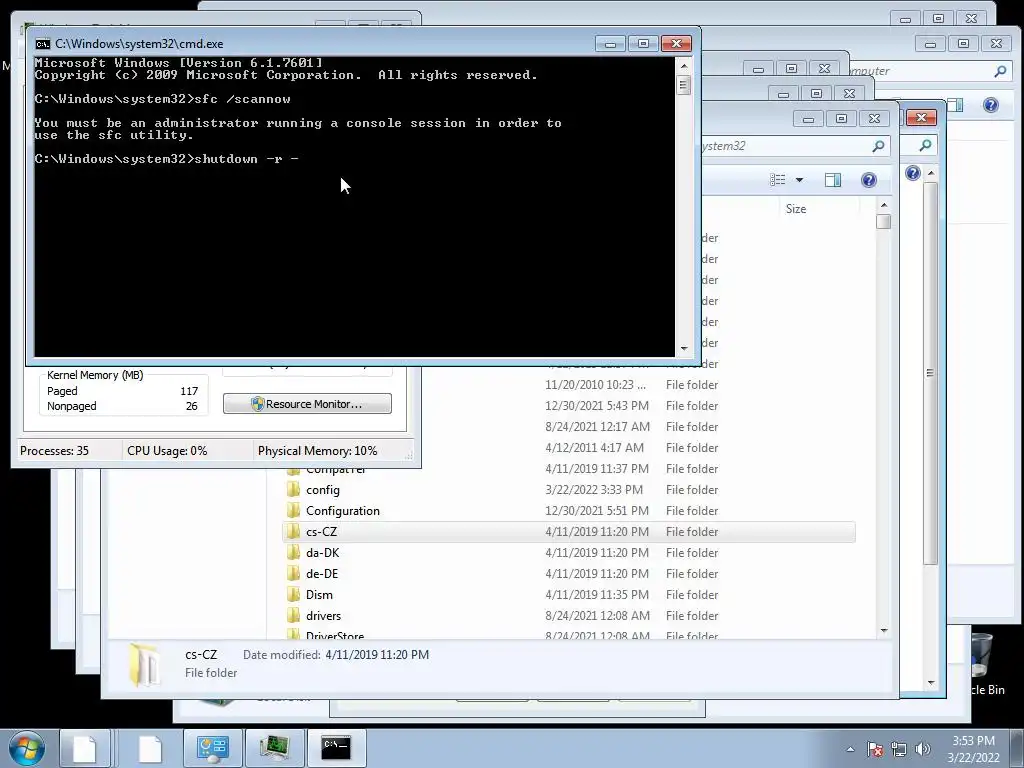Click scroll-up arrow in cmd window
Viewport: 1024px width, 768px height.
pyautogui.click(x=684, y=66)
